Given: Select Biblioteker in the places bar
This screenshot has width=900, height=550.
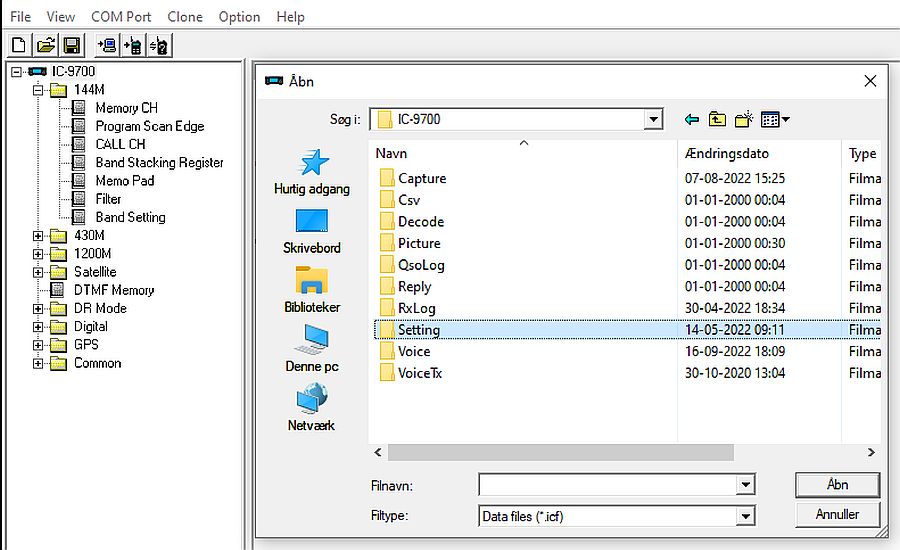Looking at the screenshot, I should coord(312,290).
